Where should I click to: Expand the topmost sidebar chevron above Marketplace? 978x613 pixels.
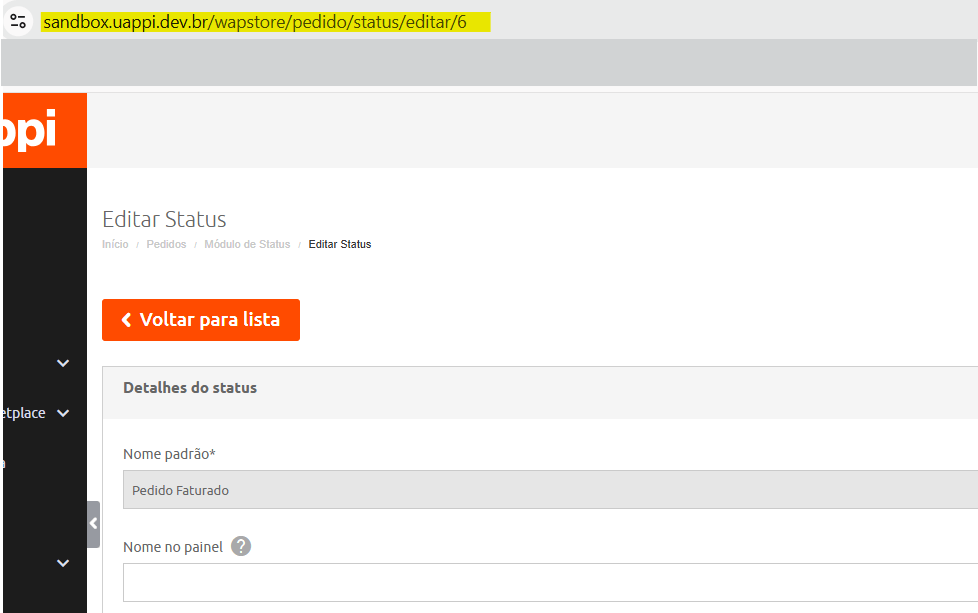[x=63, y=363]
